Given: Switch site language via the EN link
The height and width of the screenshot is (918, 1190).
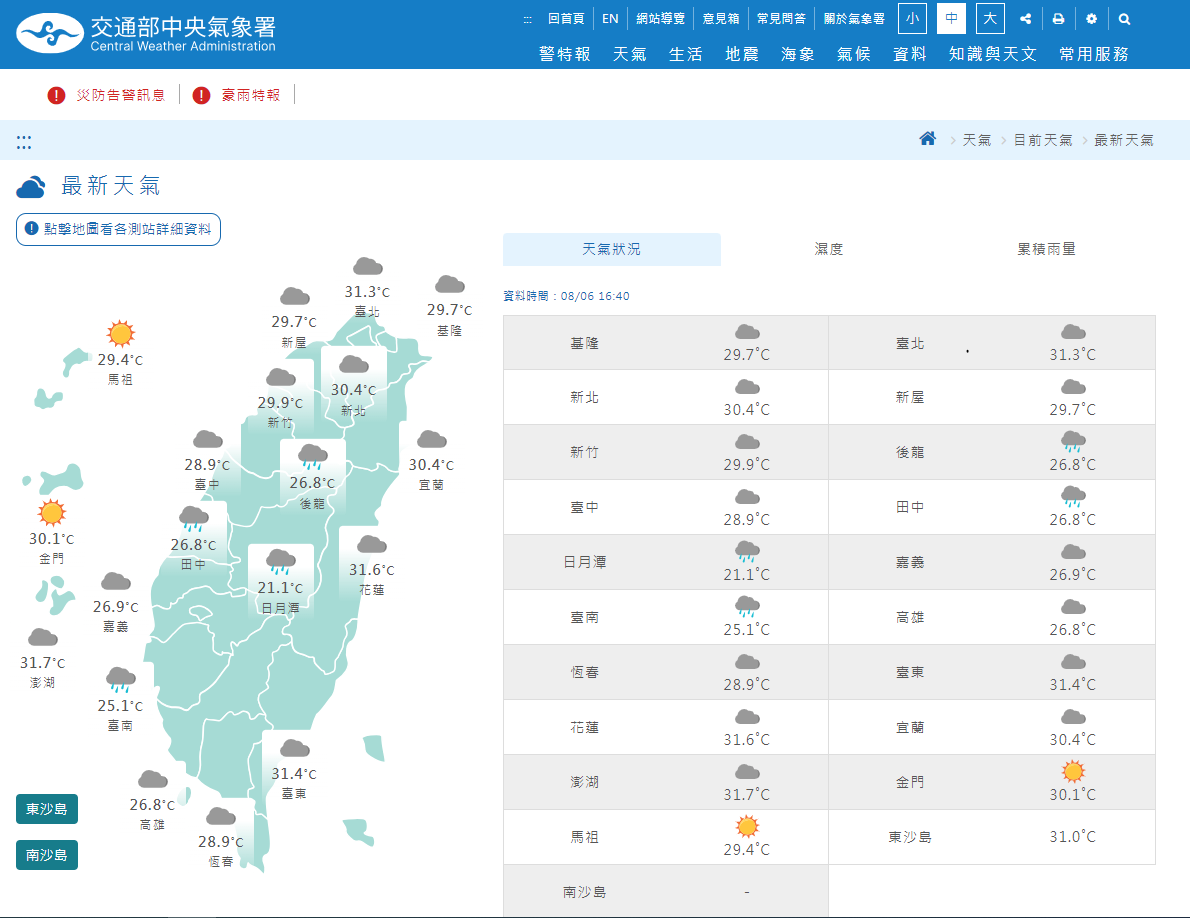Looking at the screenshot, I should pos(610,18).
